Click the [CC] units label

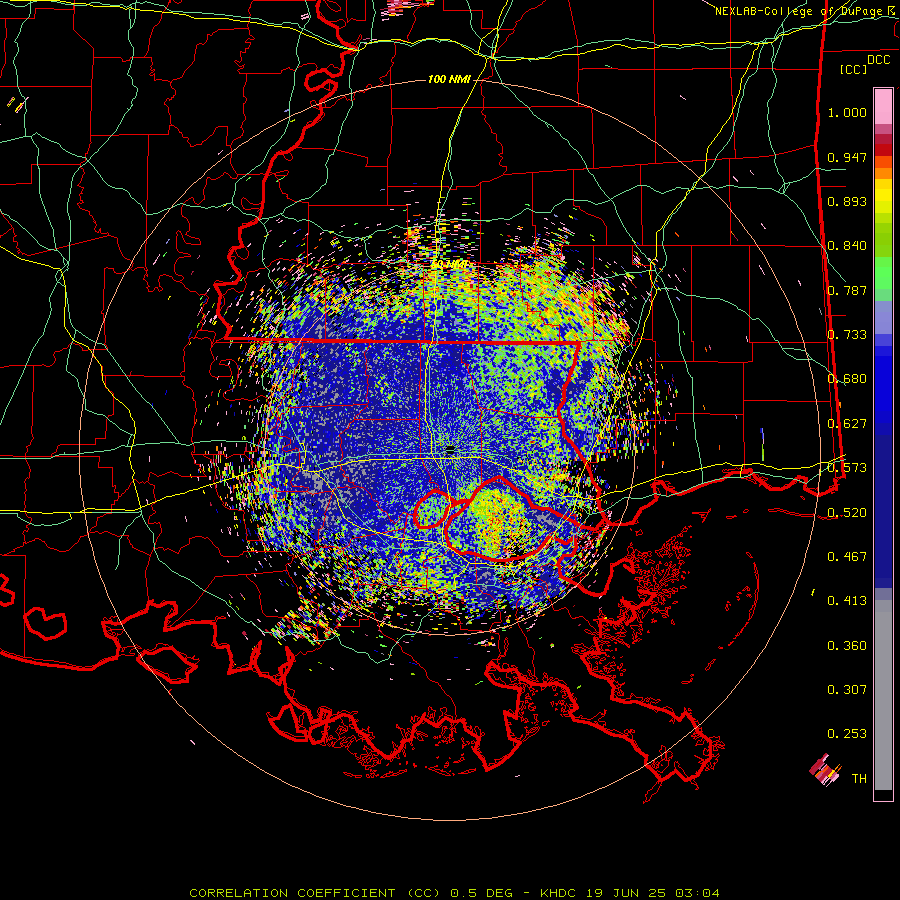tap(854, 69)
